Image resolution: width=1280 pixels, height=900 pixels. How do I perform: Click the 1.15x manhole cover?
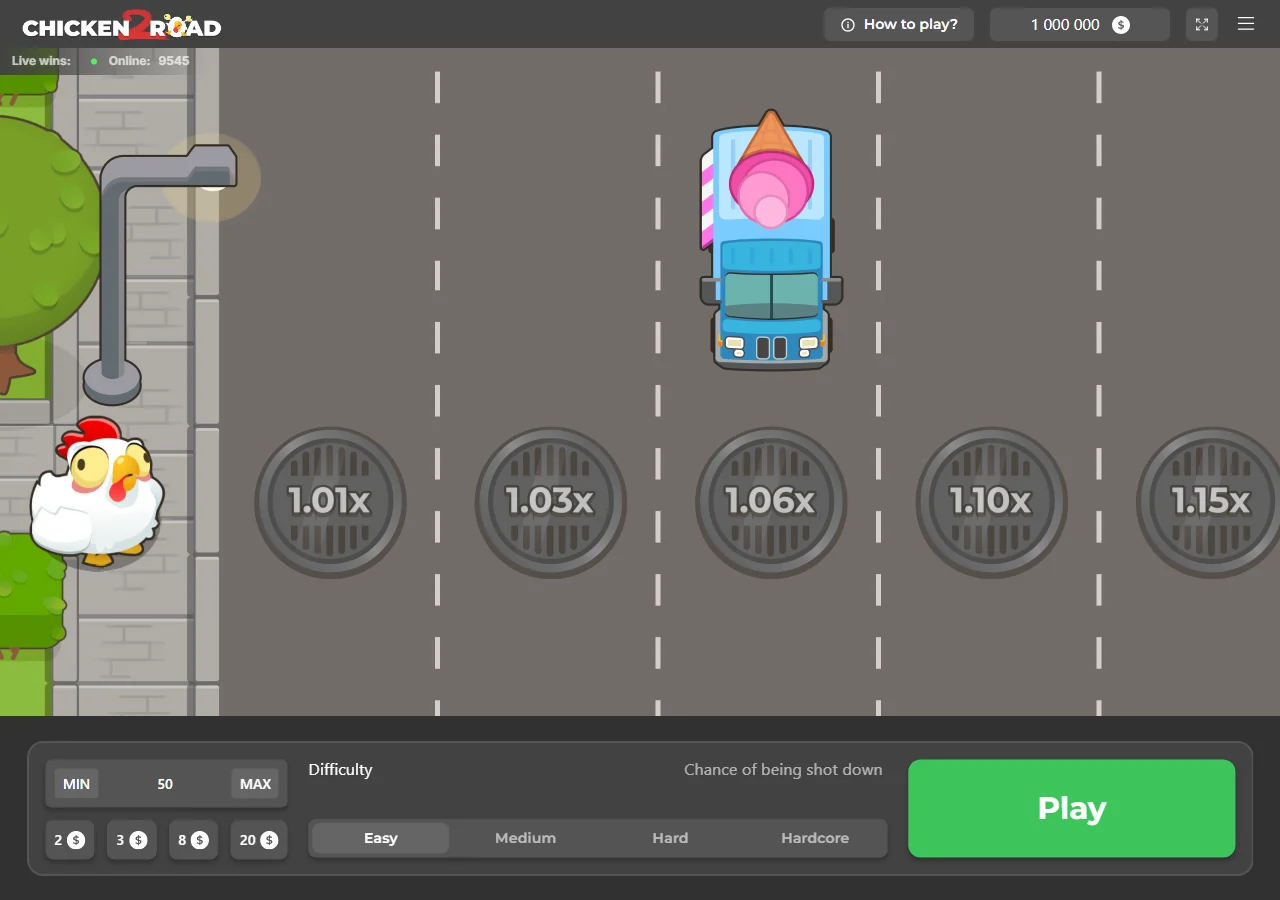tap(1209, 501)
